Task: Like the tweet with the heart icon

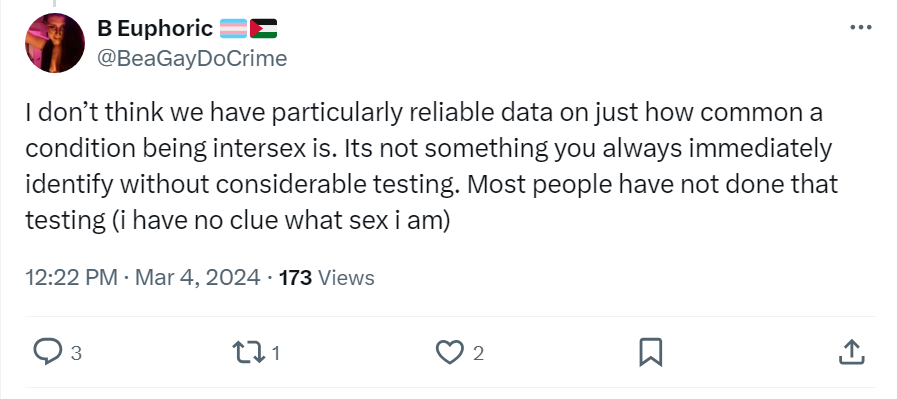Action: [x=450, y=352]
